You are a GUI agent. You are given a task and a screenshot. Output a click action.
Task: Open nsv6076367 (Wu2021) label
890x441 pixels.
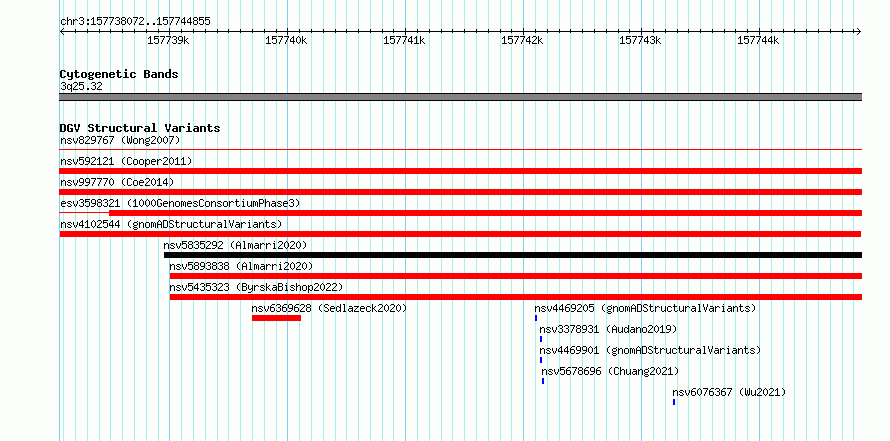(x=729, y=392)
